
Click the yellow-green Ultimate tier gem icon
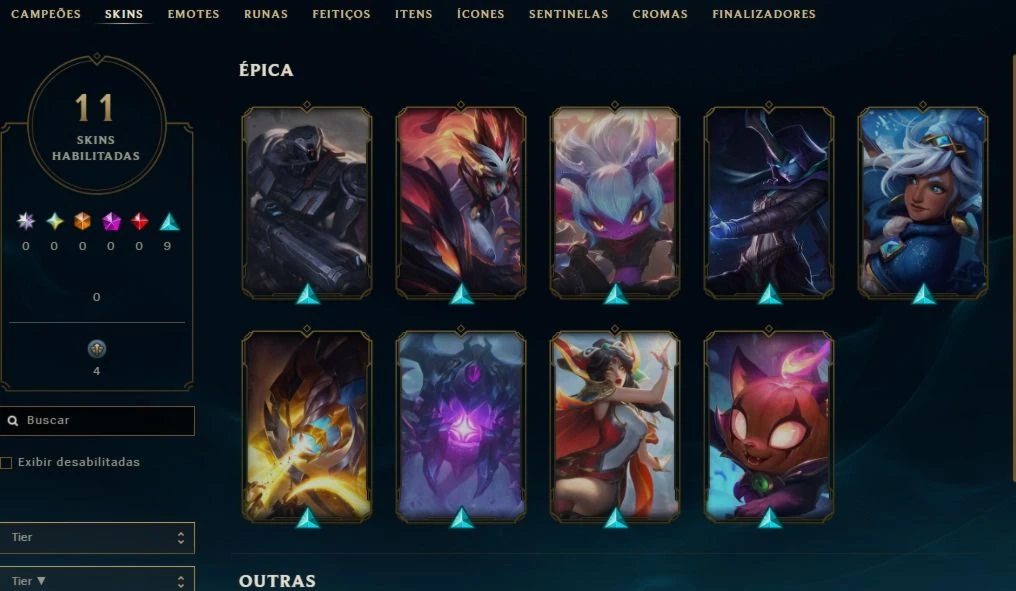(54, 222)
